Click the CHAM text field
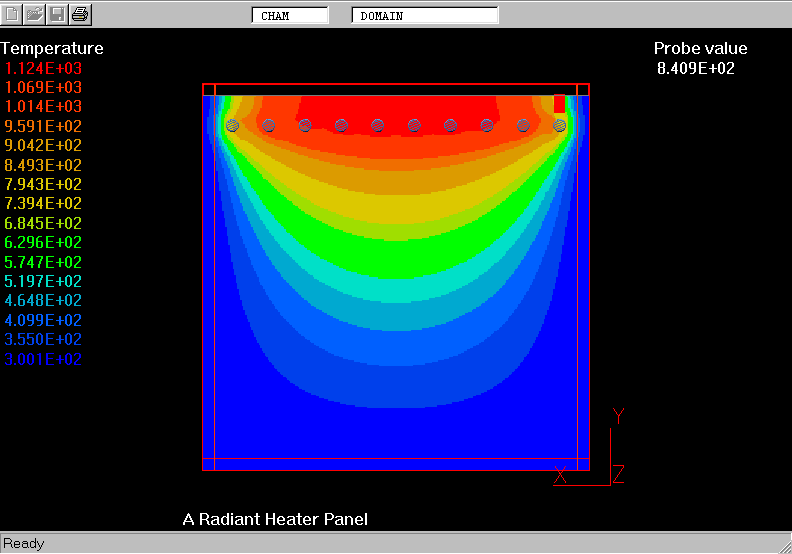Image resolution: width=792 pixels, height=554 pixels. coord(289,16)
